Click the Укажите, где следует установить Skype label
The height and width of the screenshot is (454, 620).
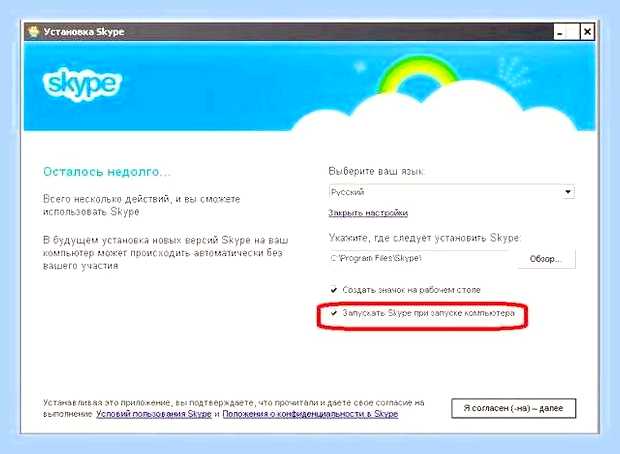(x=425, y=238)
